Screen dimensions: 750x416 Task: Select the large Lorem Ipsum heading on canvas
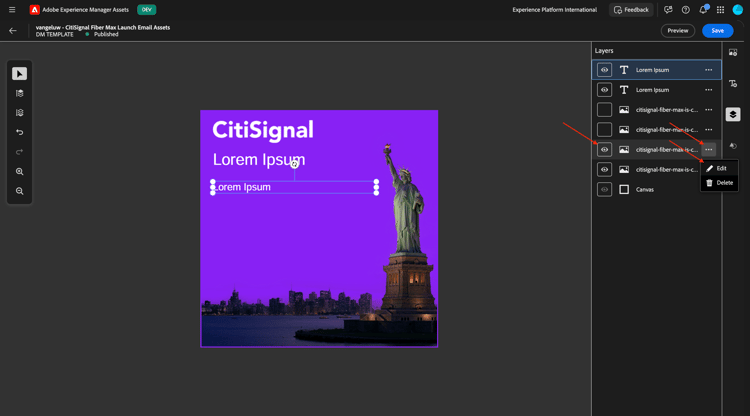click(x=259, y=160)
